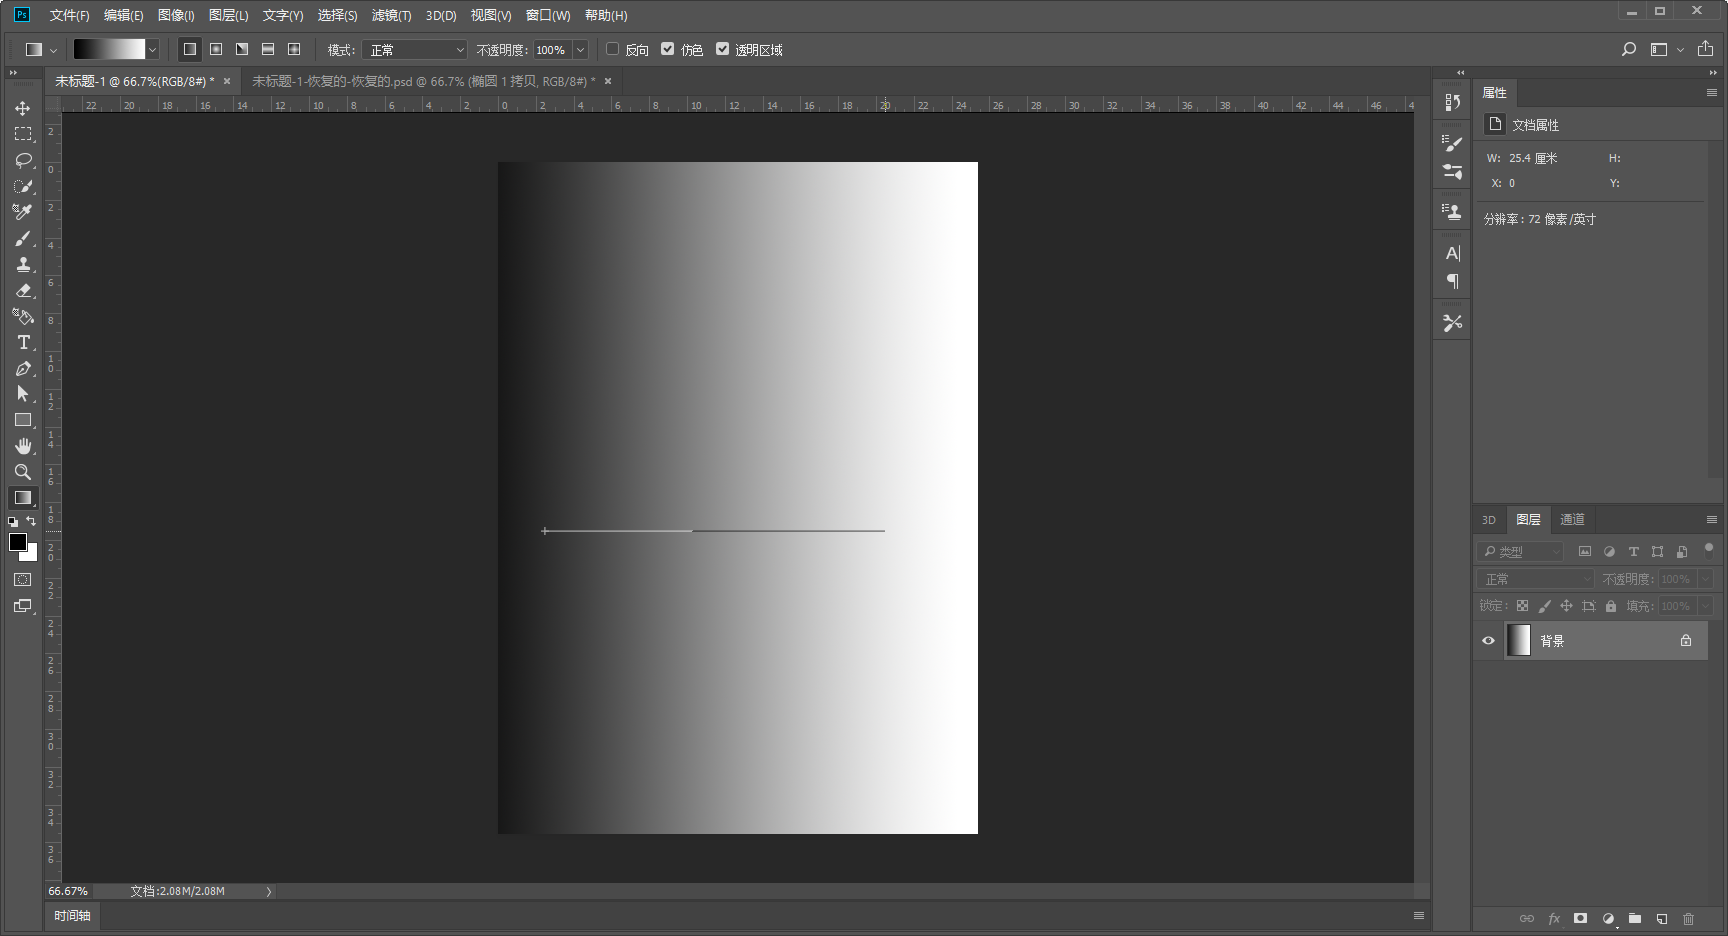Select the Clone Stamp tool
This screenshot has width=1728, height=936.
point(23,264)
